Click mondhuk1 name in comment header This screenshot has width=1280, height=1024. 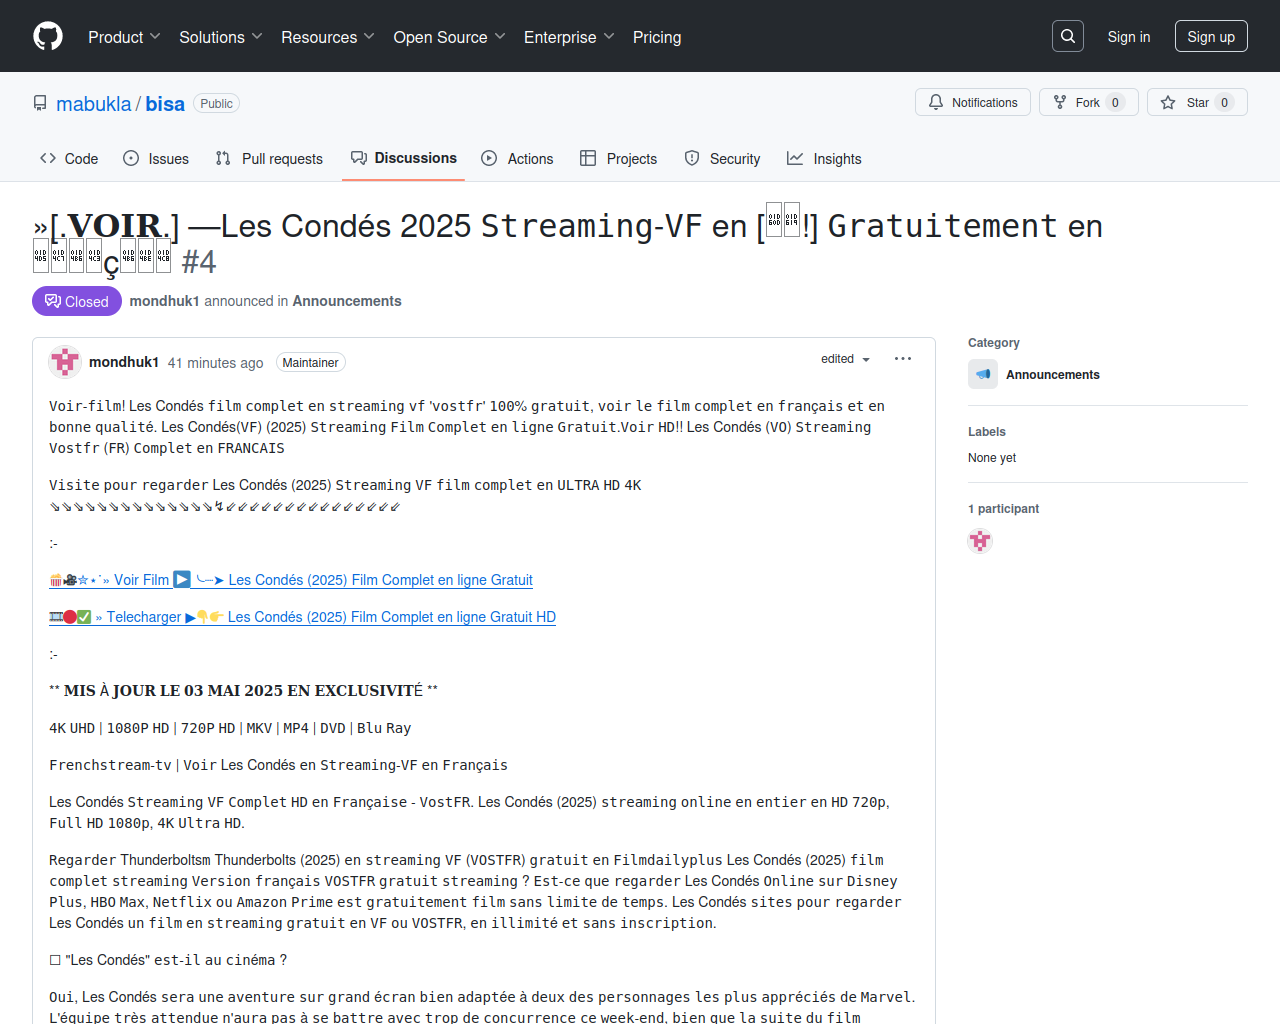[124, 362]
